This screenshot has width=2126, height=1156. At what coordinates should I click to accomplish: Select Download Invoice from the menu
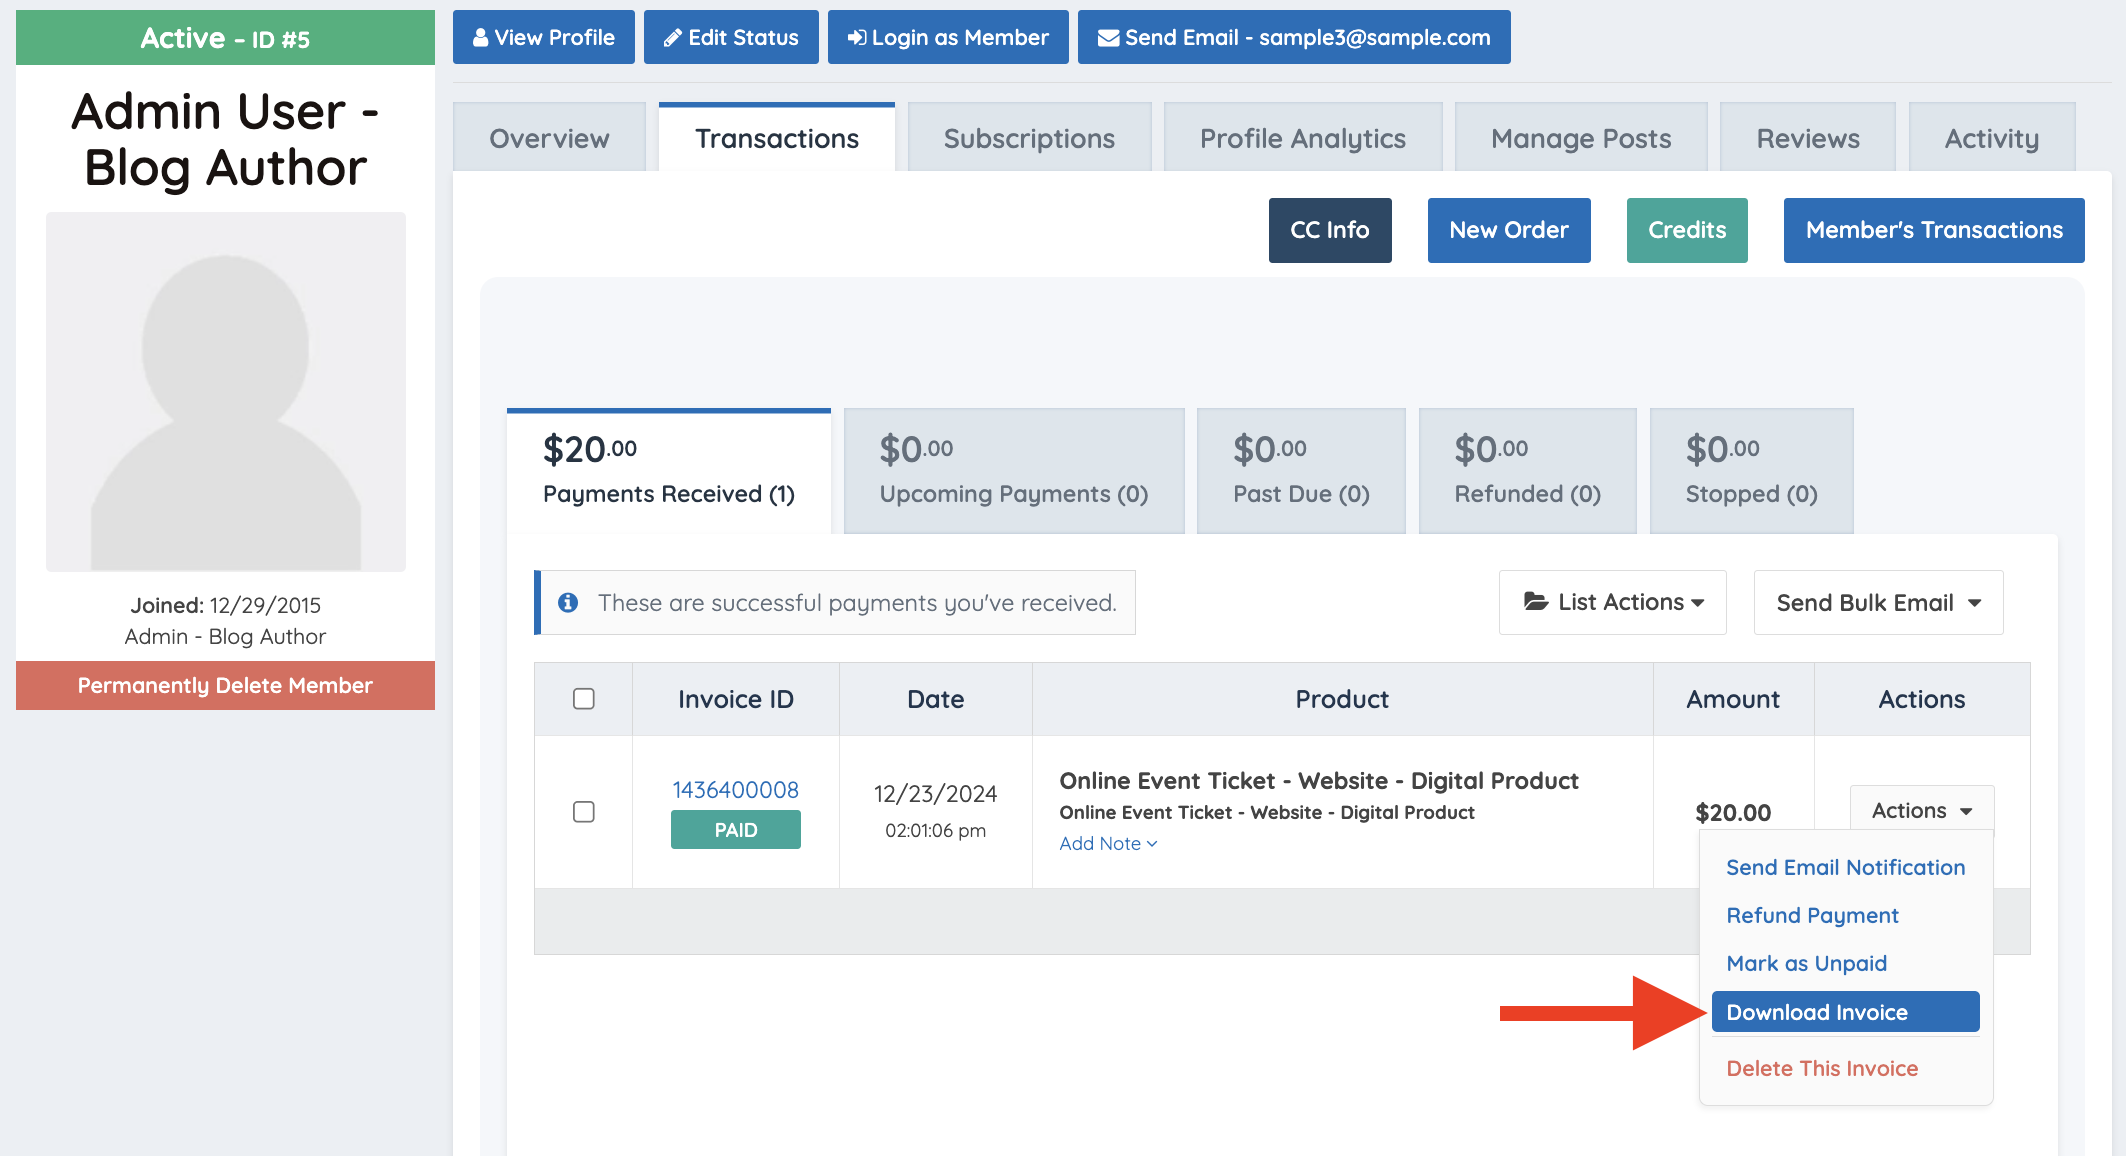point(1845,1012)
